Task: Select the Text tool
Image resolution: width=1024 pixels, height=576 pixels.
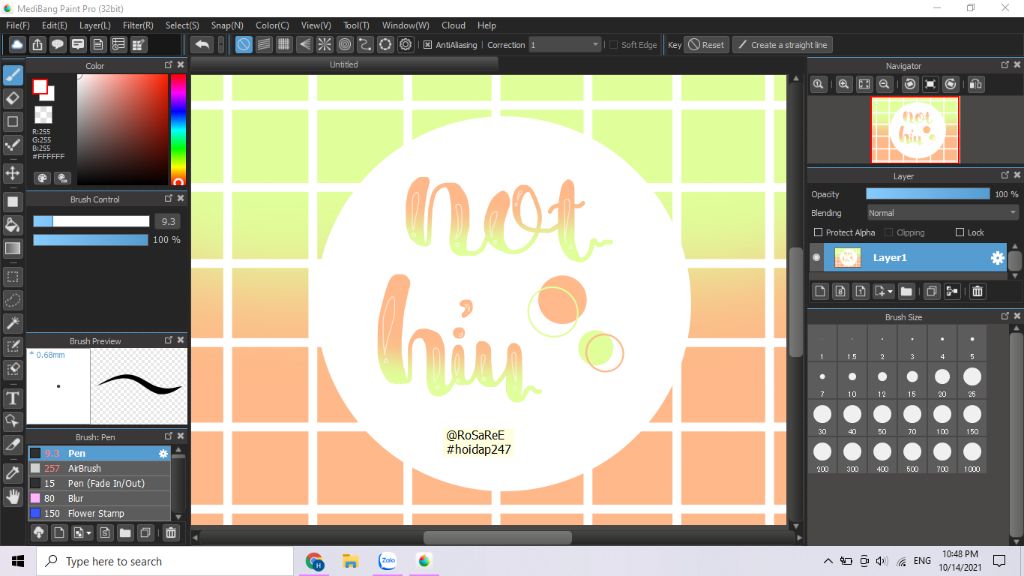Action: point(13,398)
